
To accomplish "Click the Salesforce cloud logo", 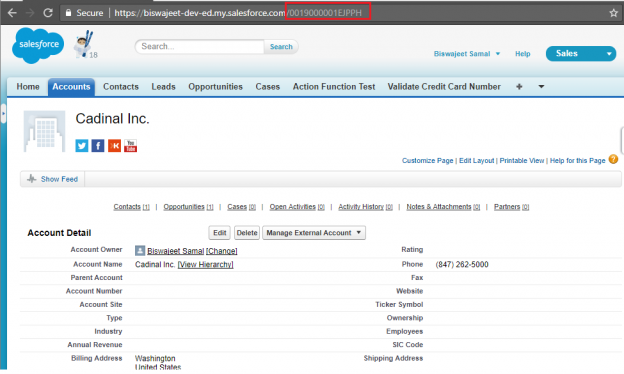I will click(x=38, y=45).
